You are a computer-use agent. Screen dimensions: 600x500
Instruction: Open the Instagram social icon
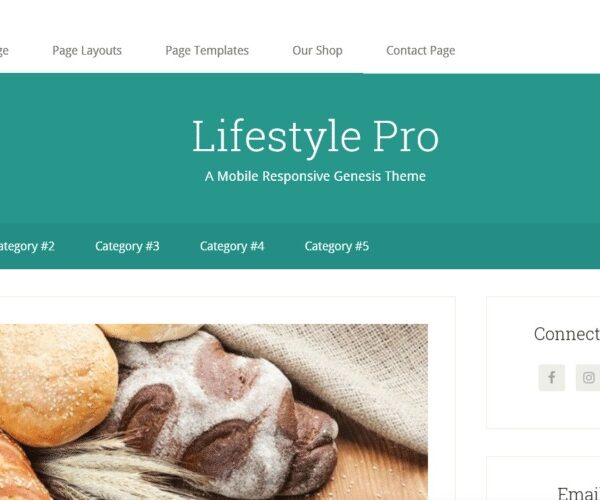588,378
